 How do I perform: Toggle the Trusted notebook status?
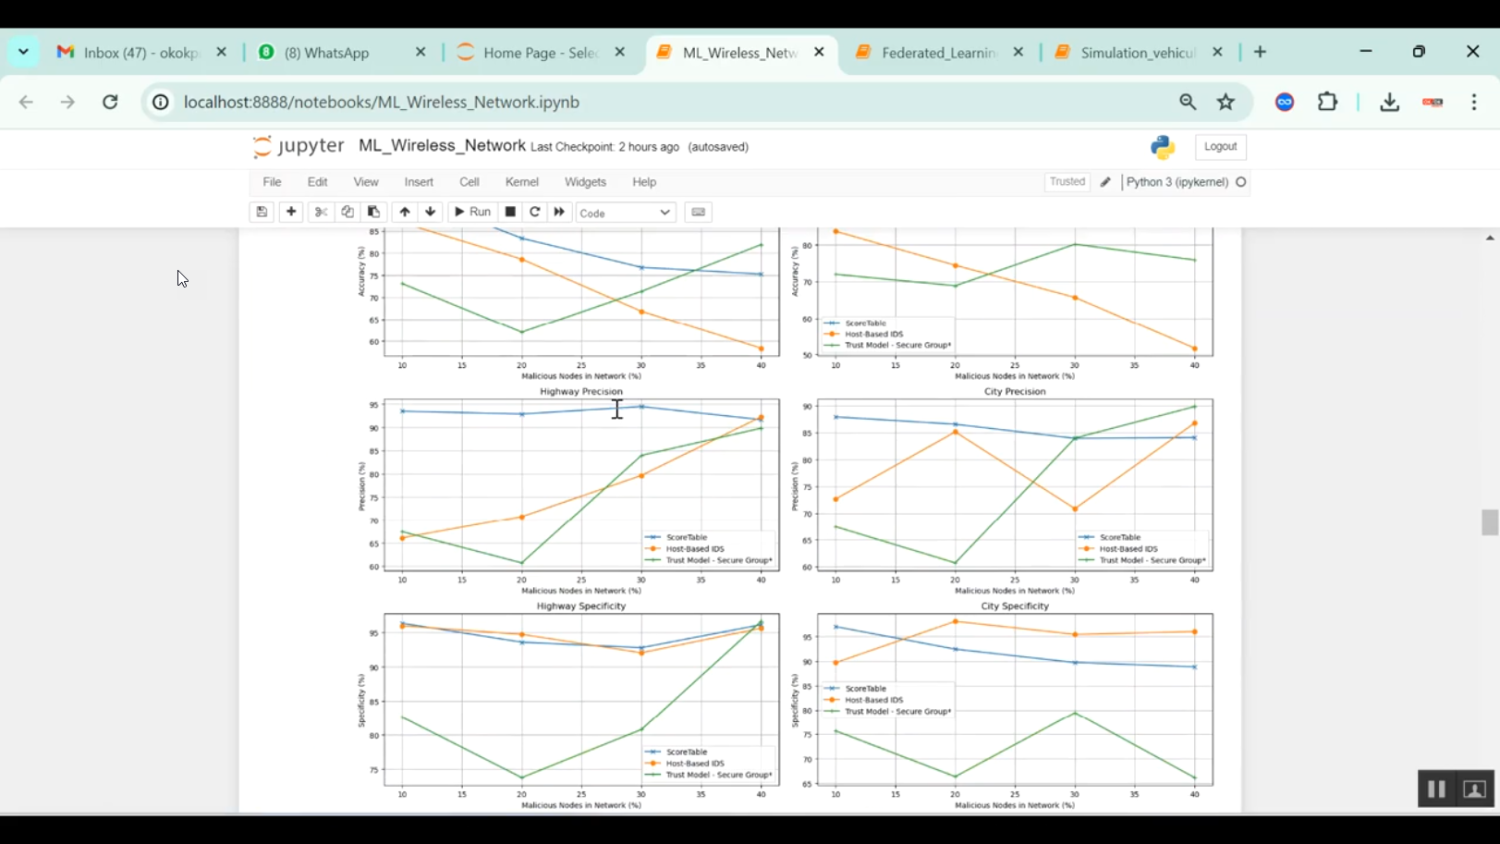click(x=1067, y=181)
